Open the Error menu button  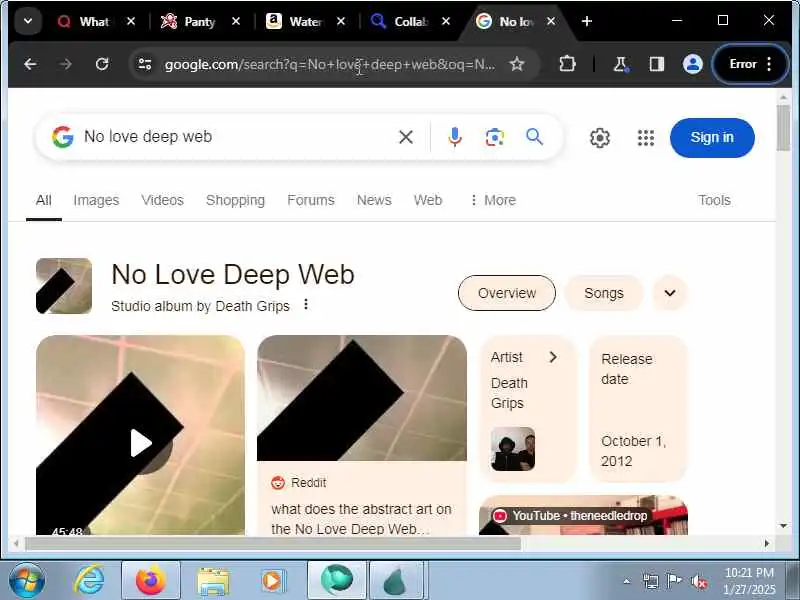(751, 64)
